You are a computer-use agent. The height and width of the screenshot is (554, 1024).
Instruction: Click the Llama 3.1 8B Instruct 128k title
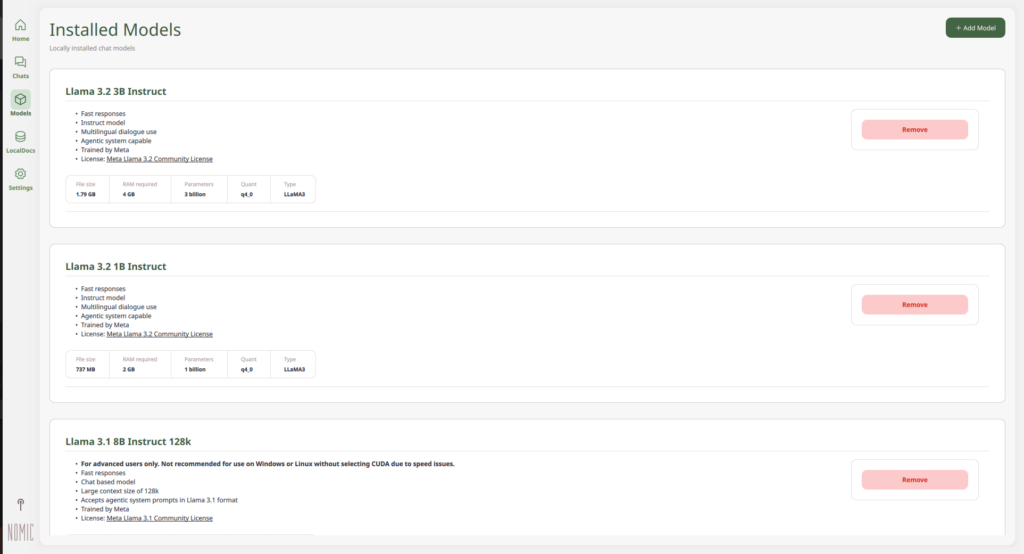[128, 442]
